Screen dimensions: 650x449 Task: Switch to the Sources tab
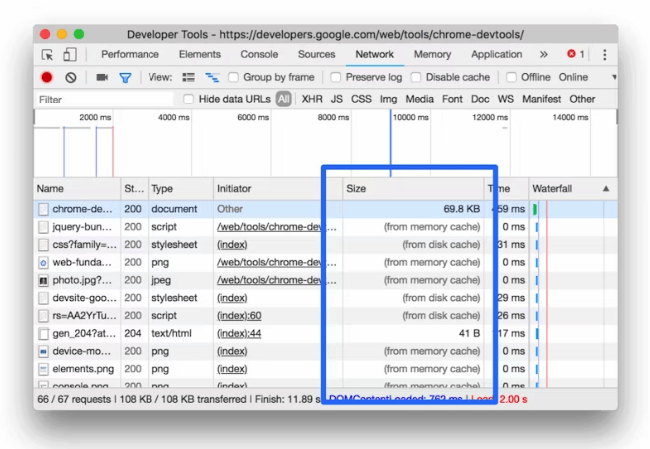coord(316,54)
